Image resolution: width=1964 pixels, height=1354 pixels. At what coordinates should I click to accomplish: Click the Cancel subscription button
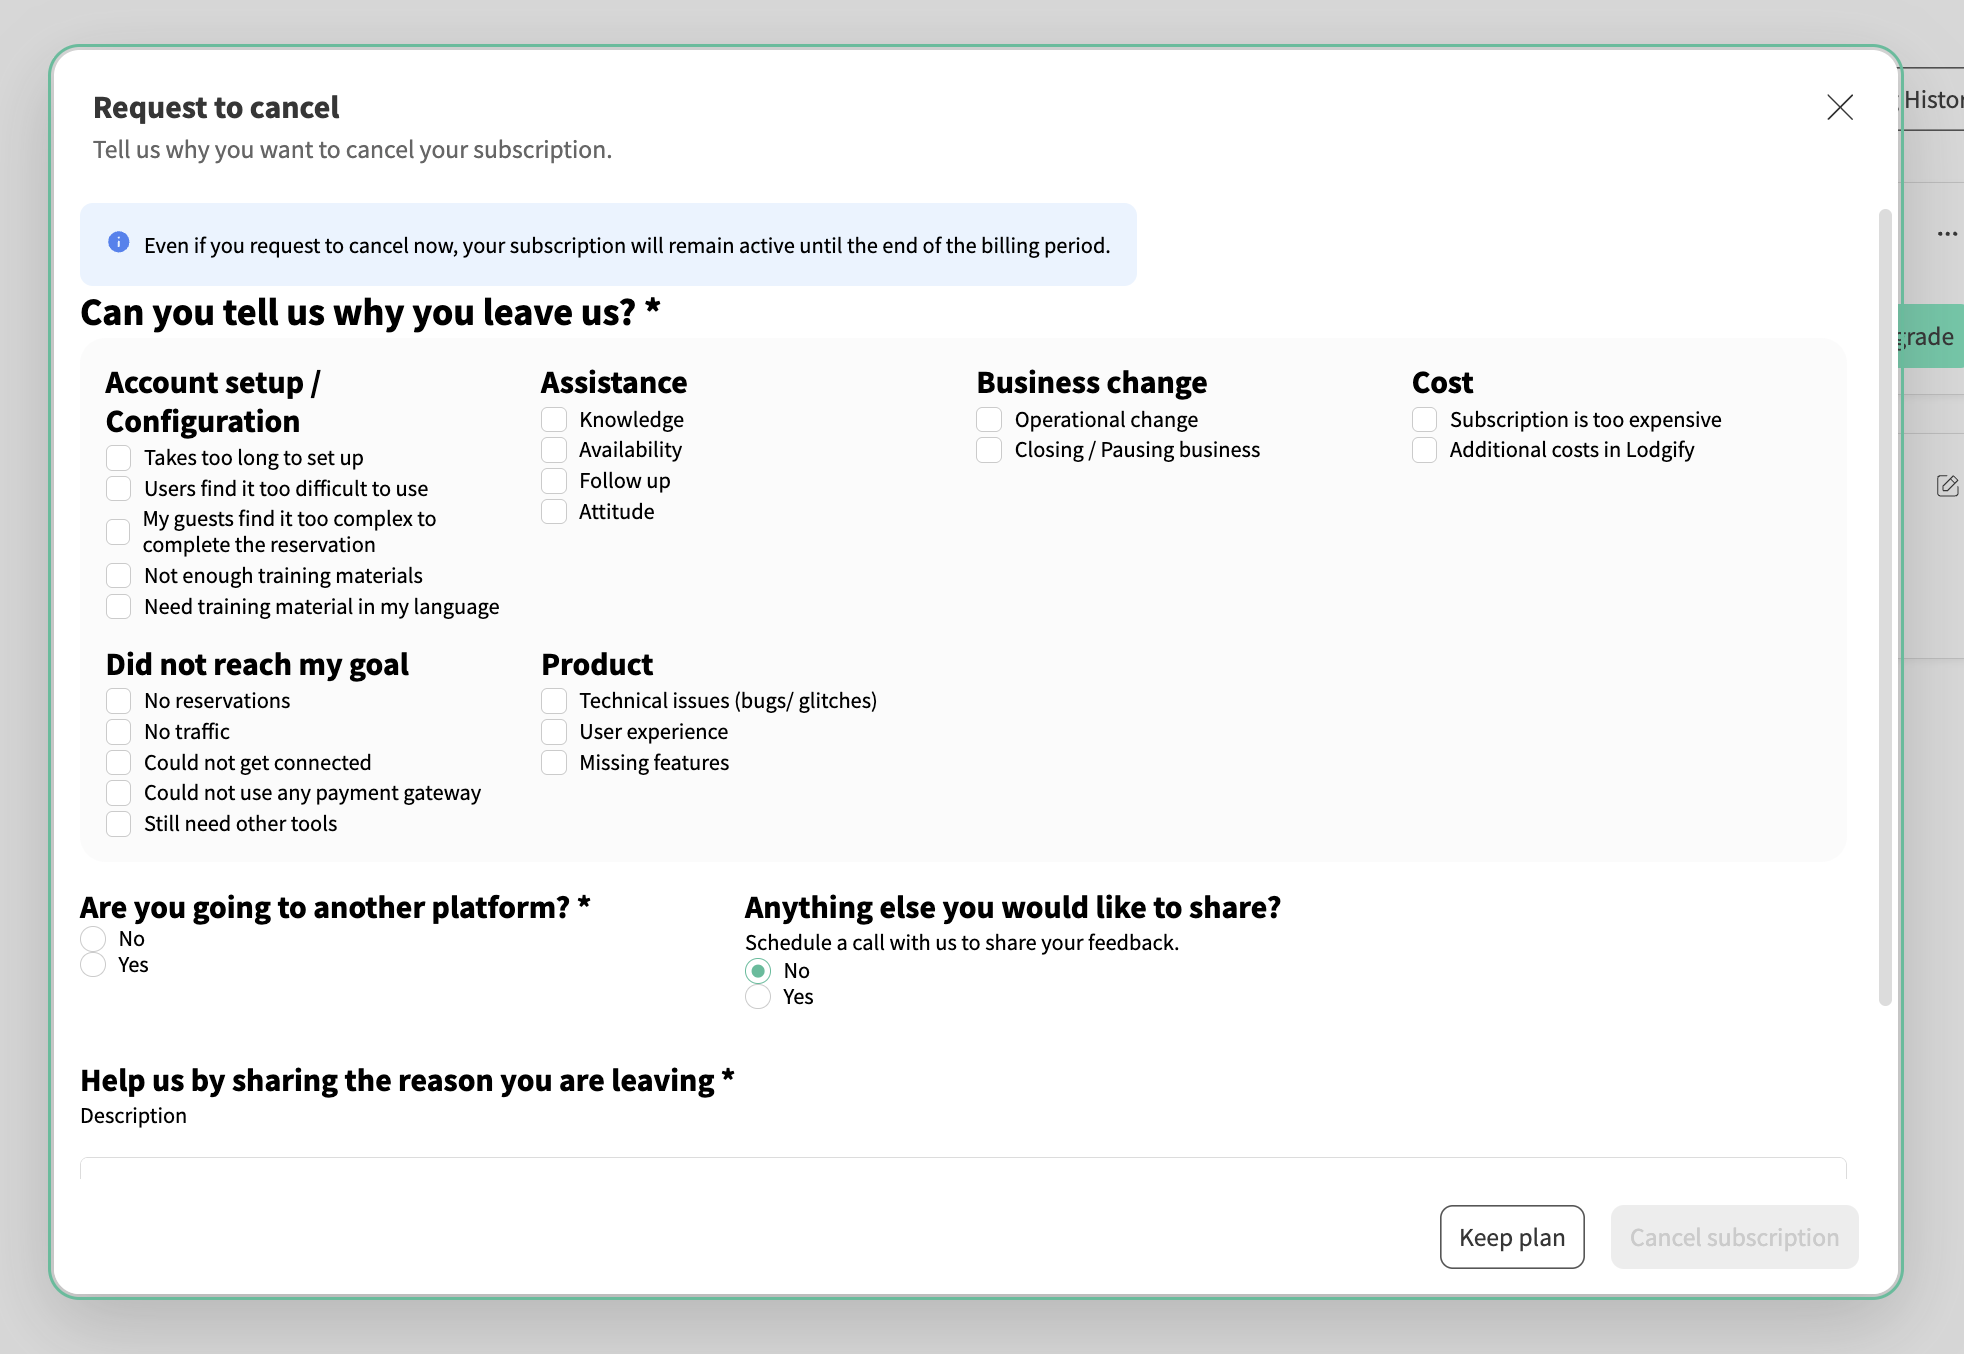(x=1734, y=1237)
